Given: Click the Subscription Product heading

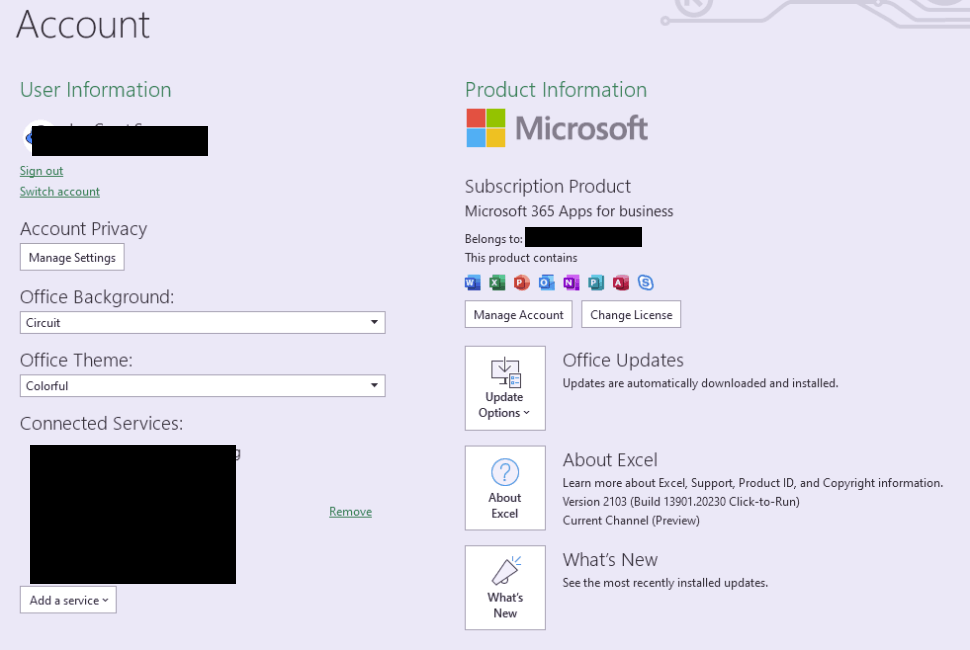Looking at the screenshot, I should coord(547,186).
